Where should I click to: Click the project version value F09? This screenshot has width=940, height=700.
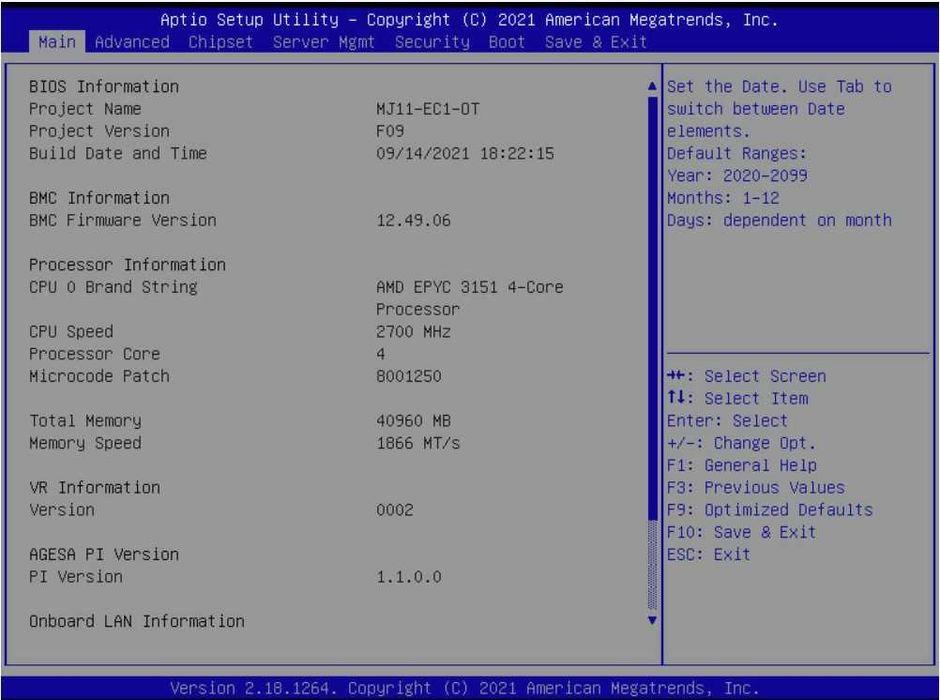click(x=390, y=131)
